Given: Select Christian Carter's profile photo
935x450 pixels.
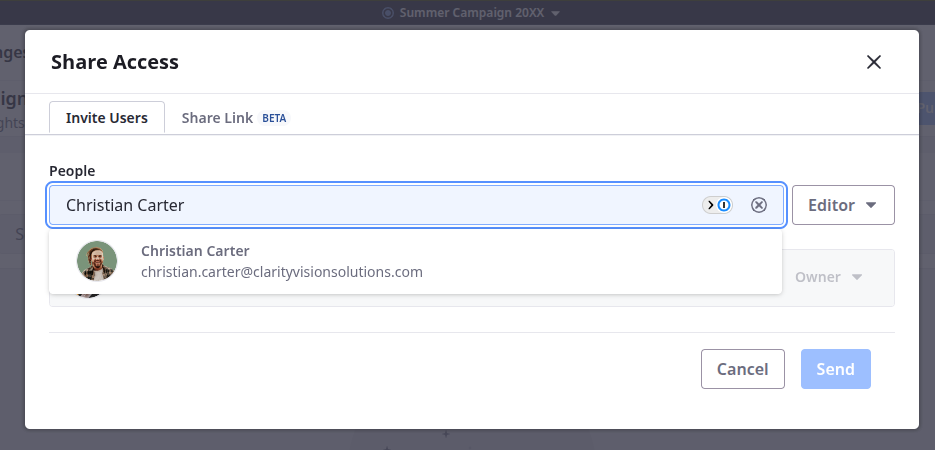Looking at the screenshot, I should click(x=97, y=262).
